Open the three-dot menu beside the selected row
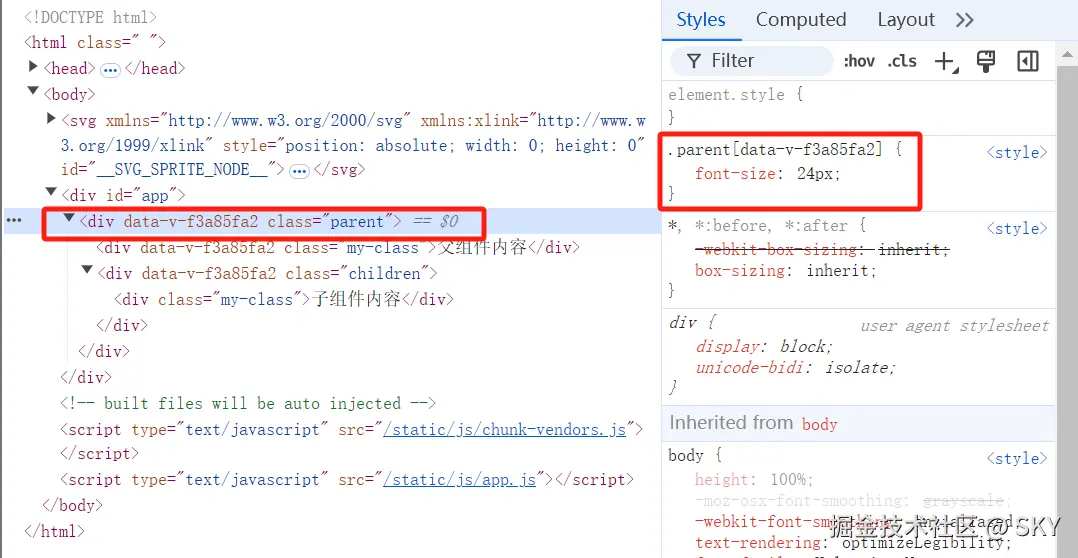1078x558 pixels. (14, 220)
